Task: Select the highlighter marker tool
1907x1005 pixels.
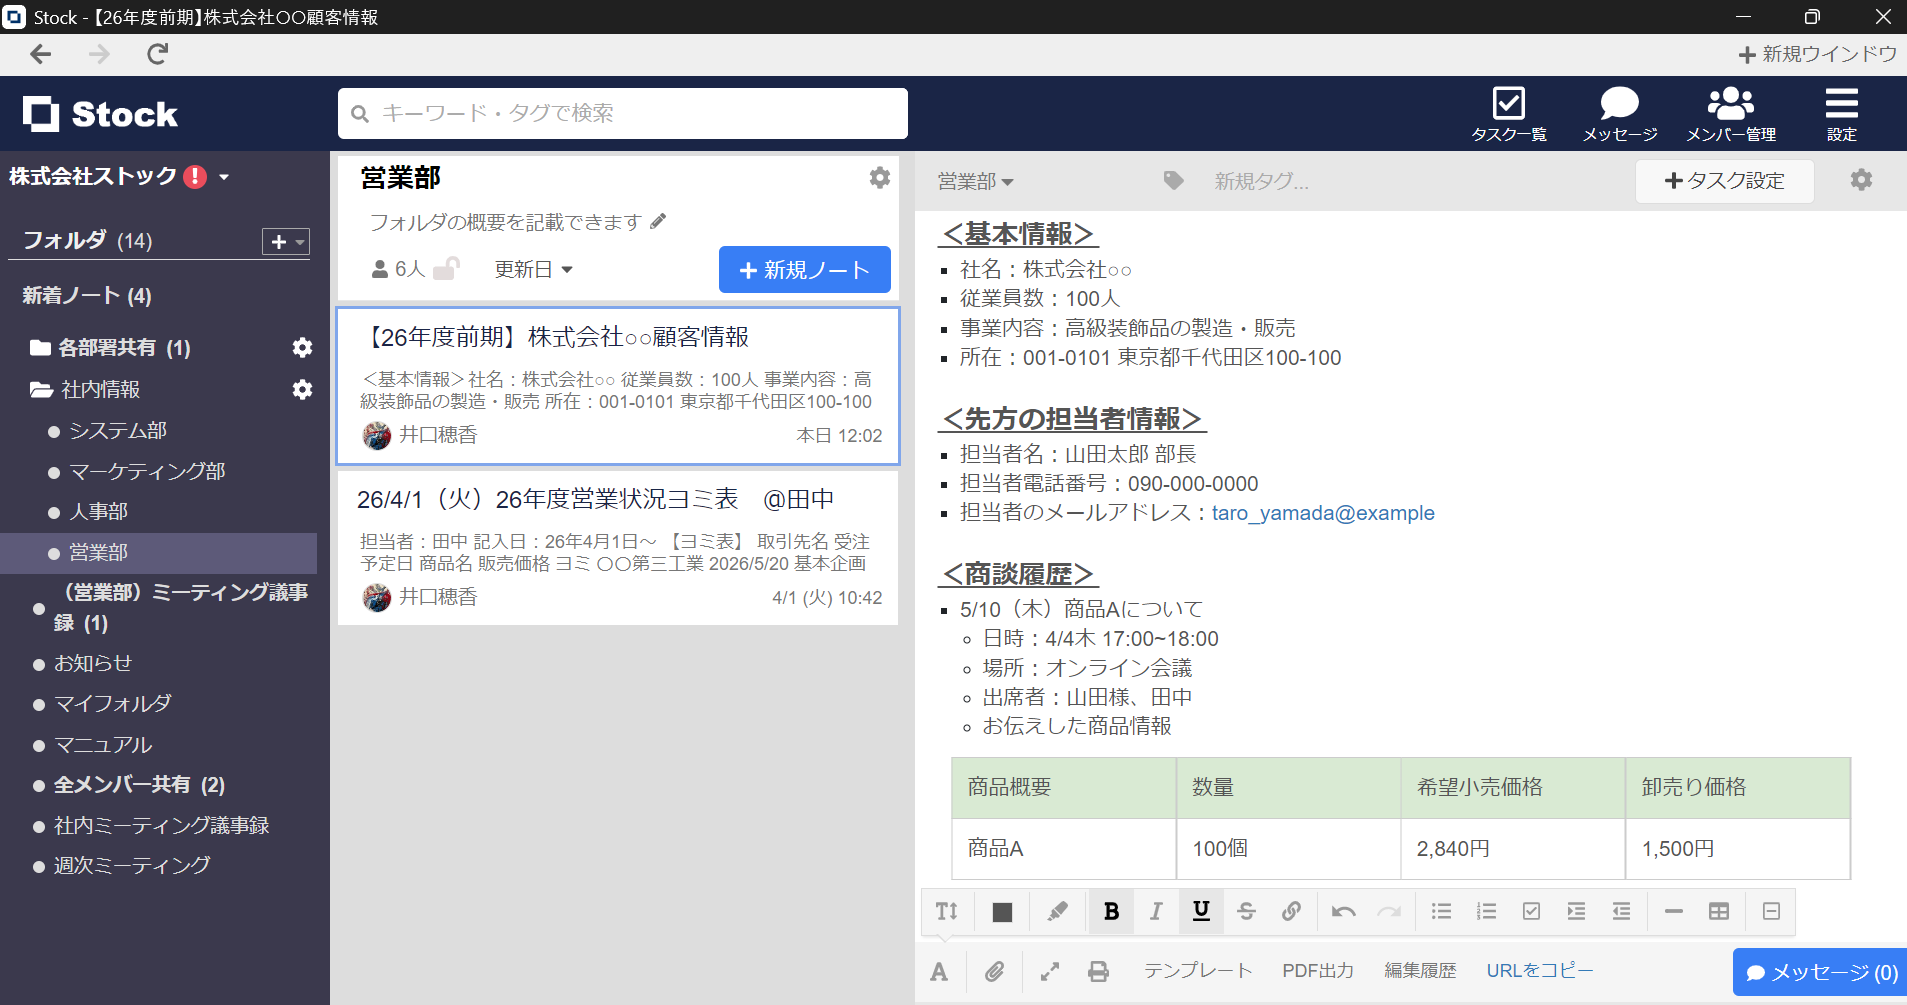Action: tap(1057, 911)
